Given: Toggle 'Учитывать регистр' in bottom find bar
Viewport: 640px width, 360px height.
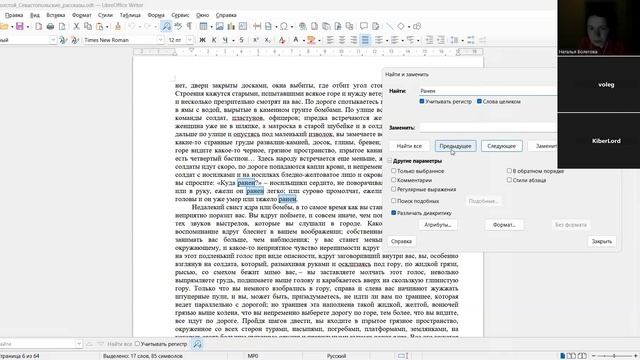Looking at the screenshot, I should click(x=137, y=344).
